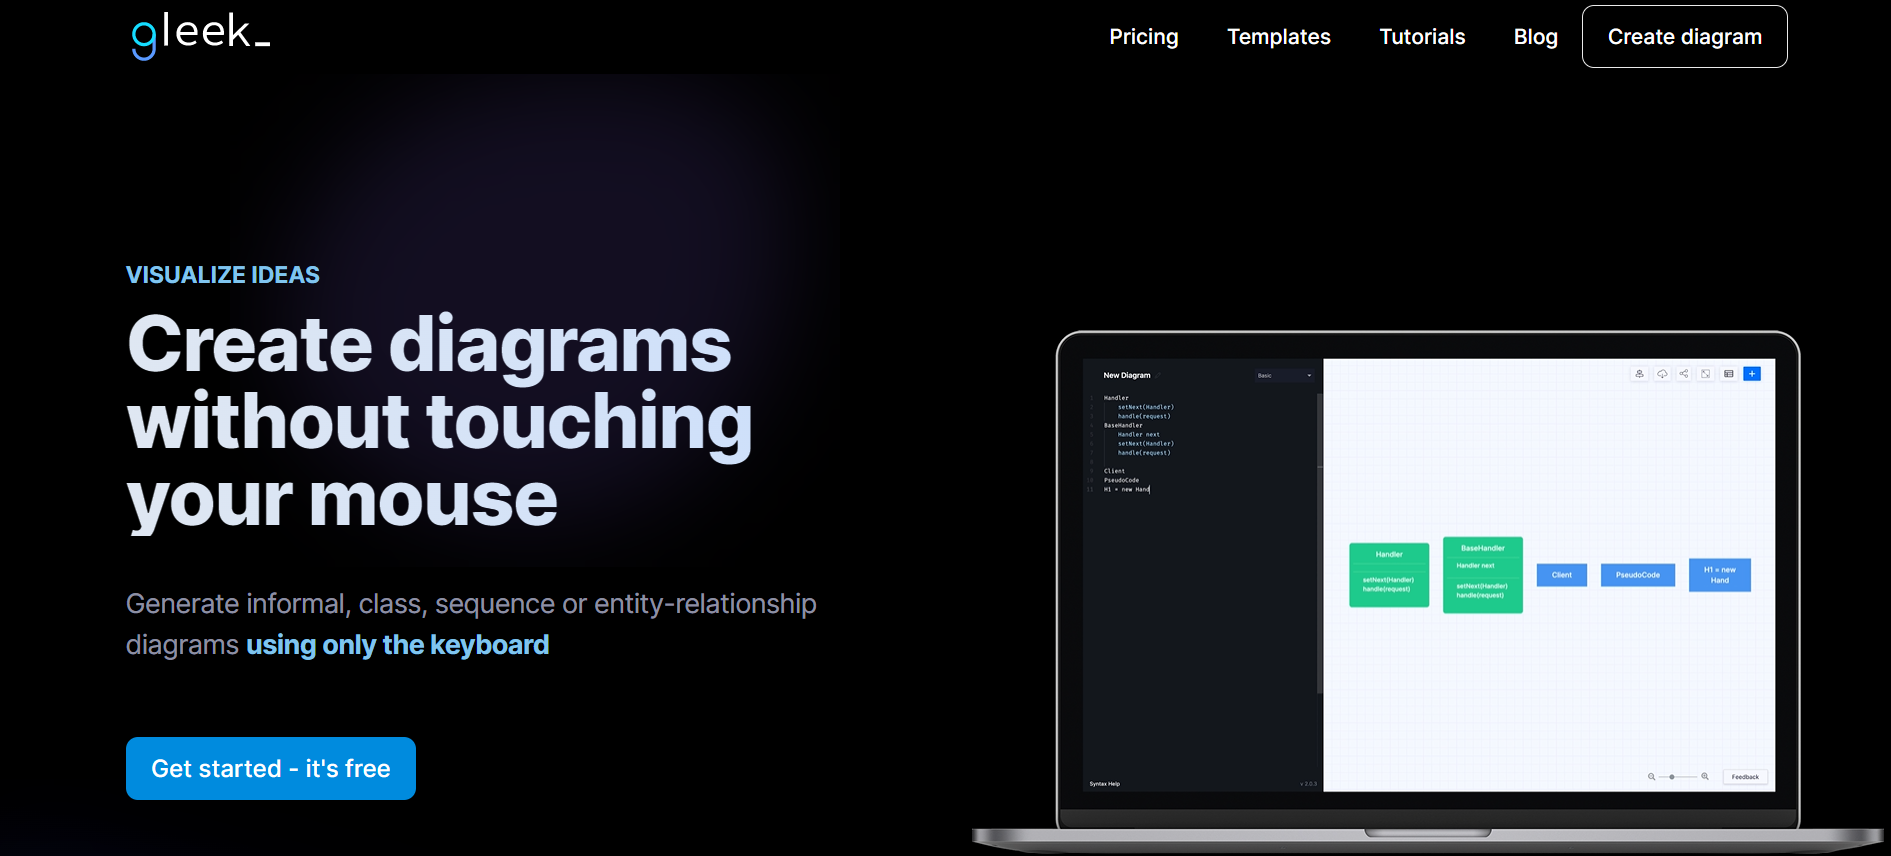
Task: Click the zoom out magnifier icon
Action: tap(1651, 777)
